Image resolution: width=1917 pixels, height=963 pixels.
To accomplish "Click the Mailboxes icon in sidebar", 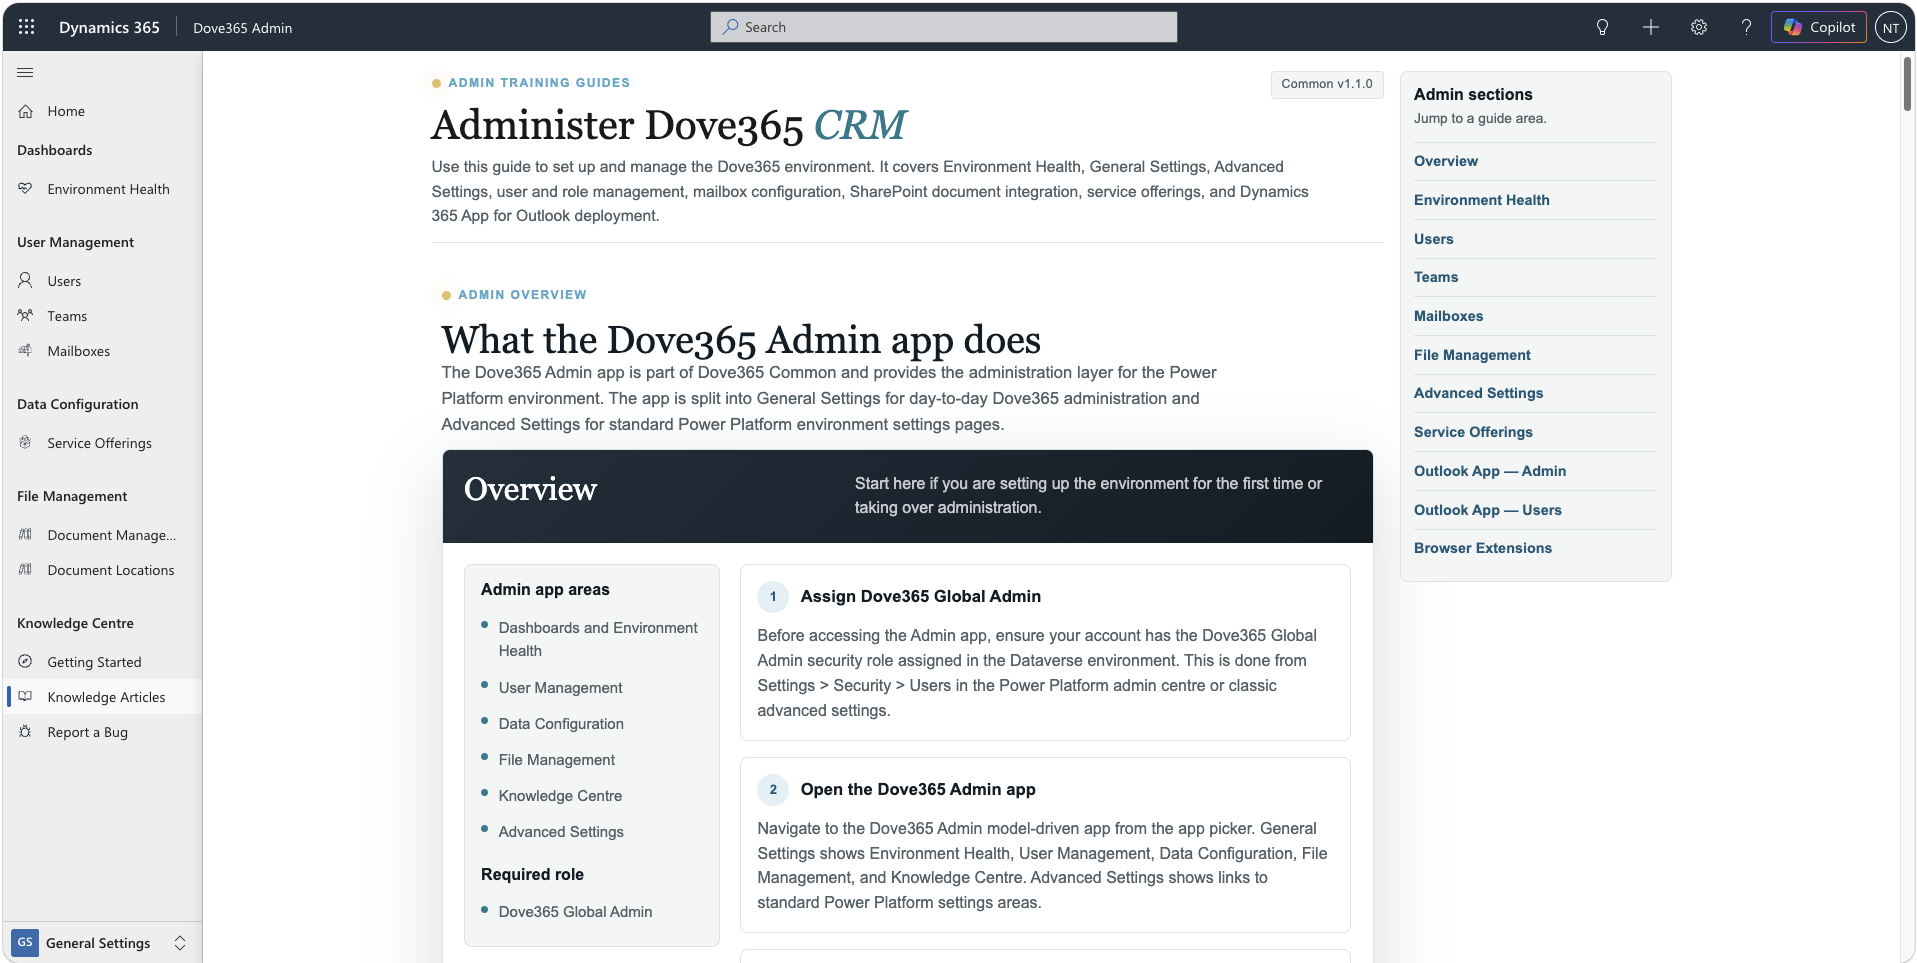I will [26, 351].
